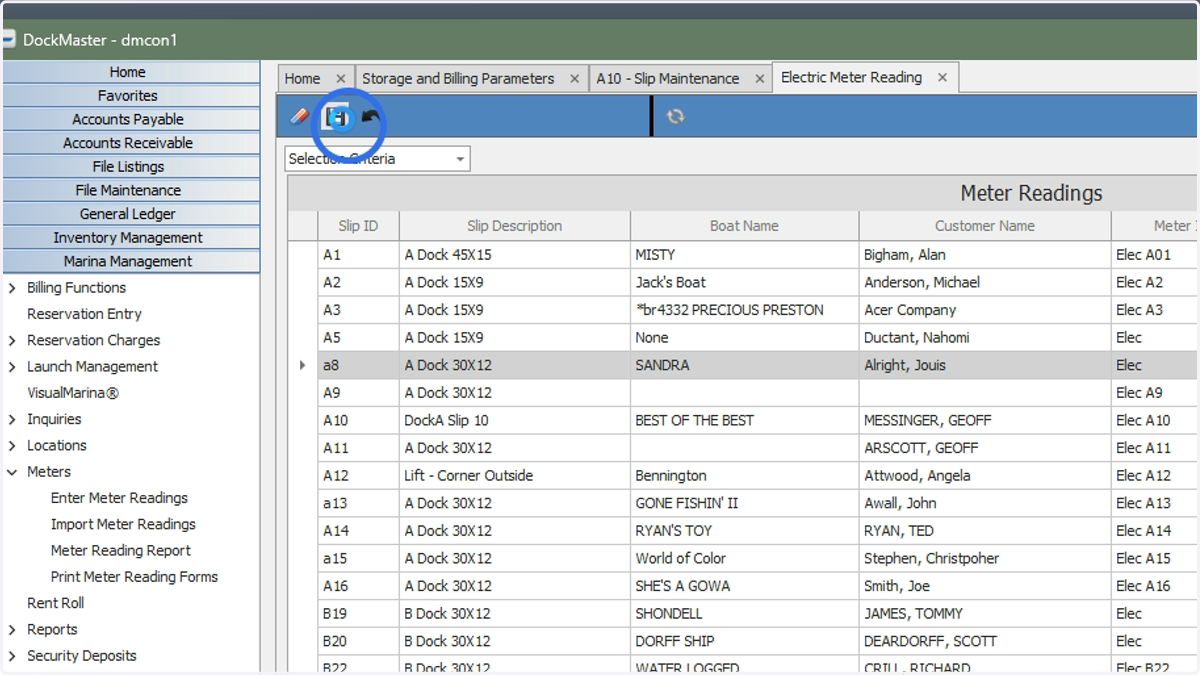This screenshot has height=675, width=1200.
Task: Open Print Meter Reading Forms
Action: [x=134, y=577]
